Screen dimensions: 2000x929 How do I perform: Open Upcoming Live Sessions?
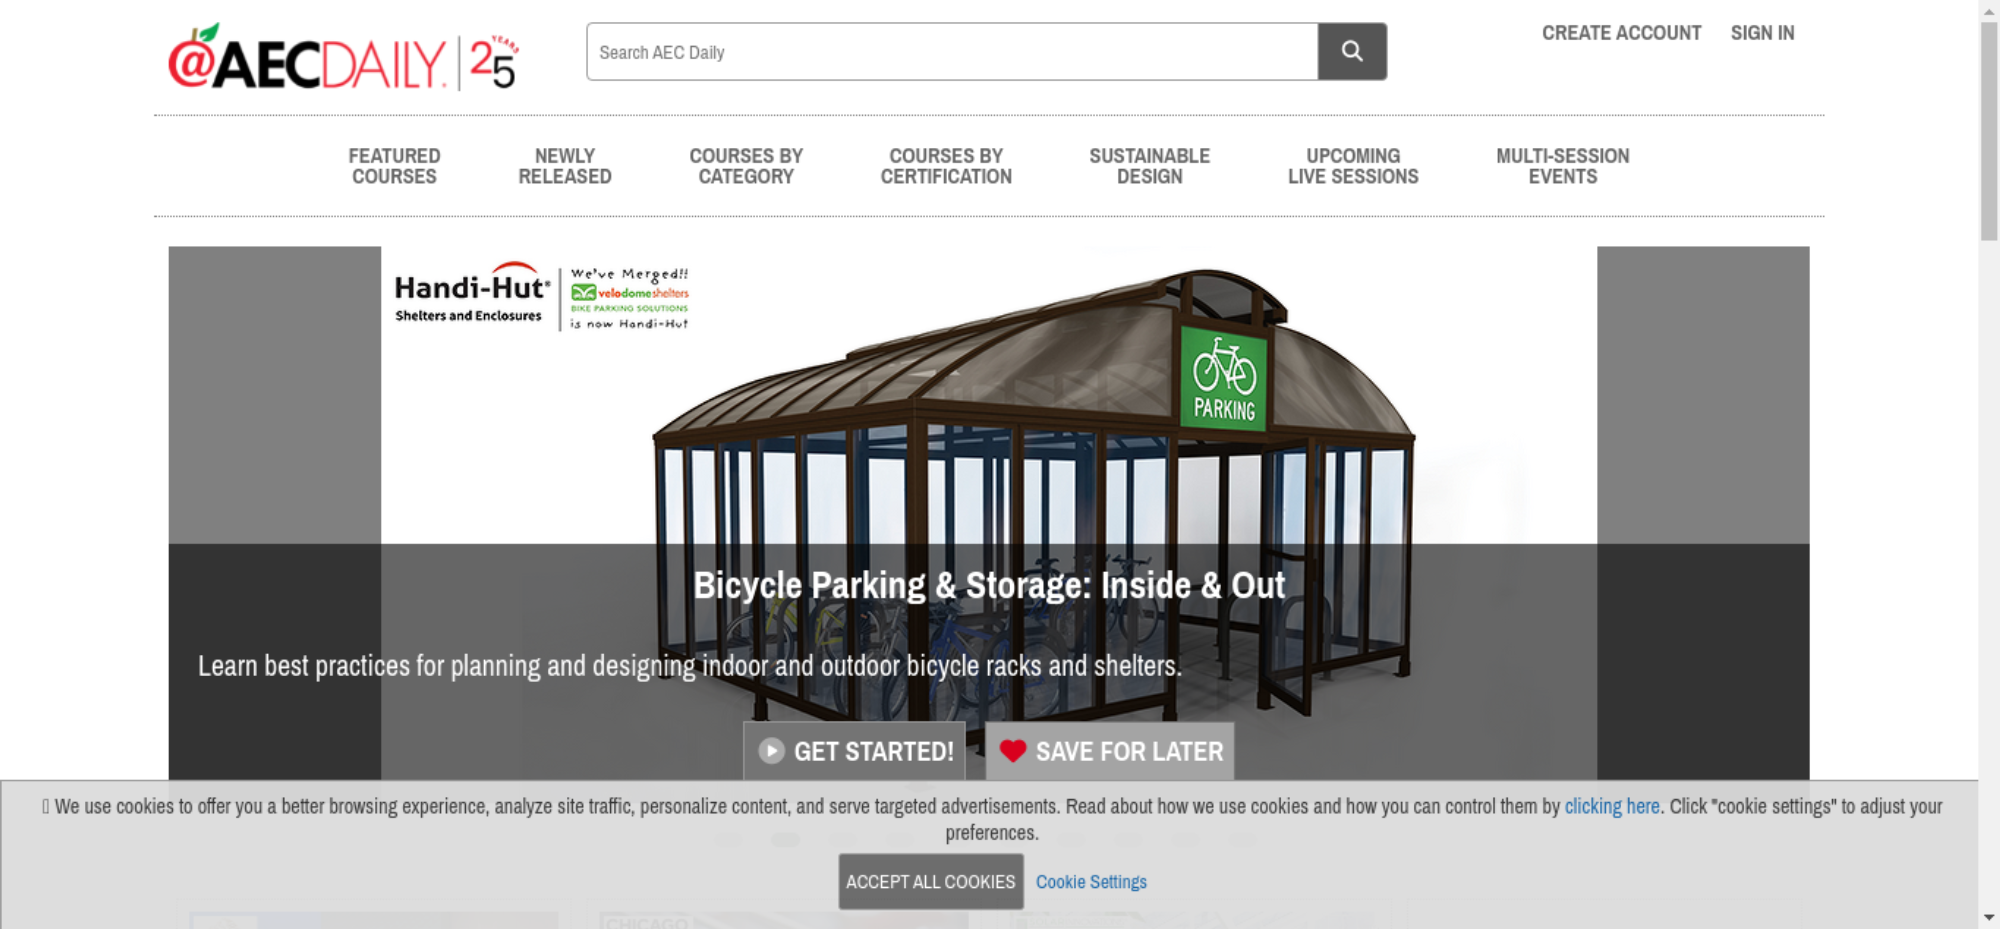[1353, 166]
